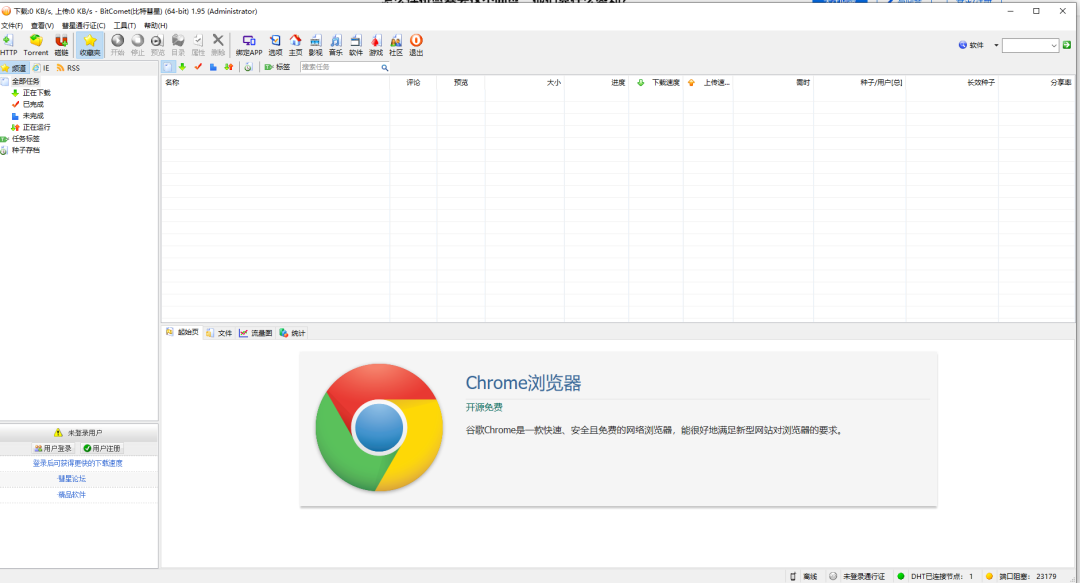Viewport: 1080px width, 583px height.
Task: Open a Torrent file from the toolbar
Action: (36, 45)
